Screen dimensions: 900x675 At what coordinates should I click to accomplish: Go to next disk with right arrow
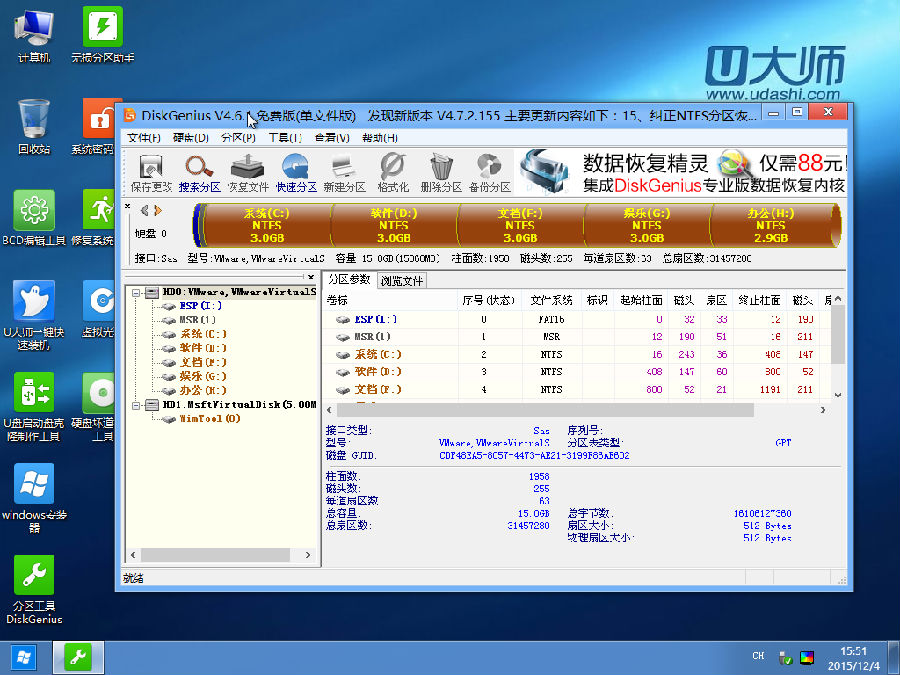click(x=158, y=211)
